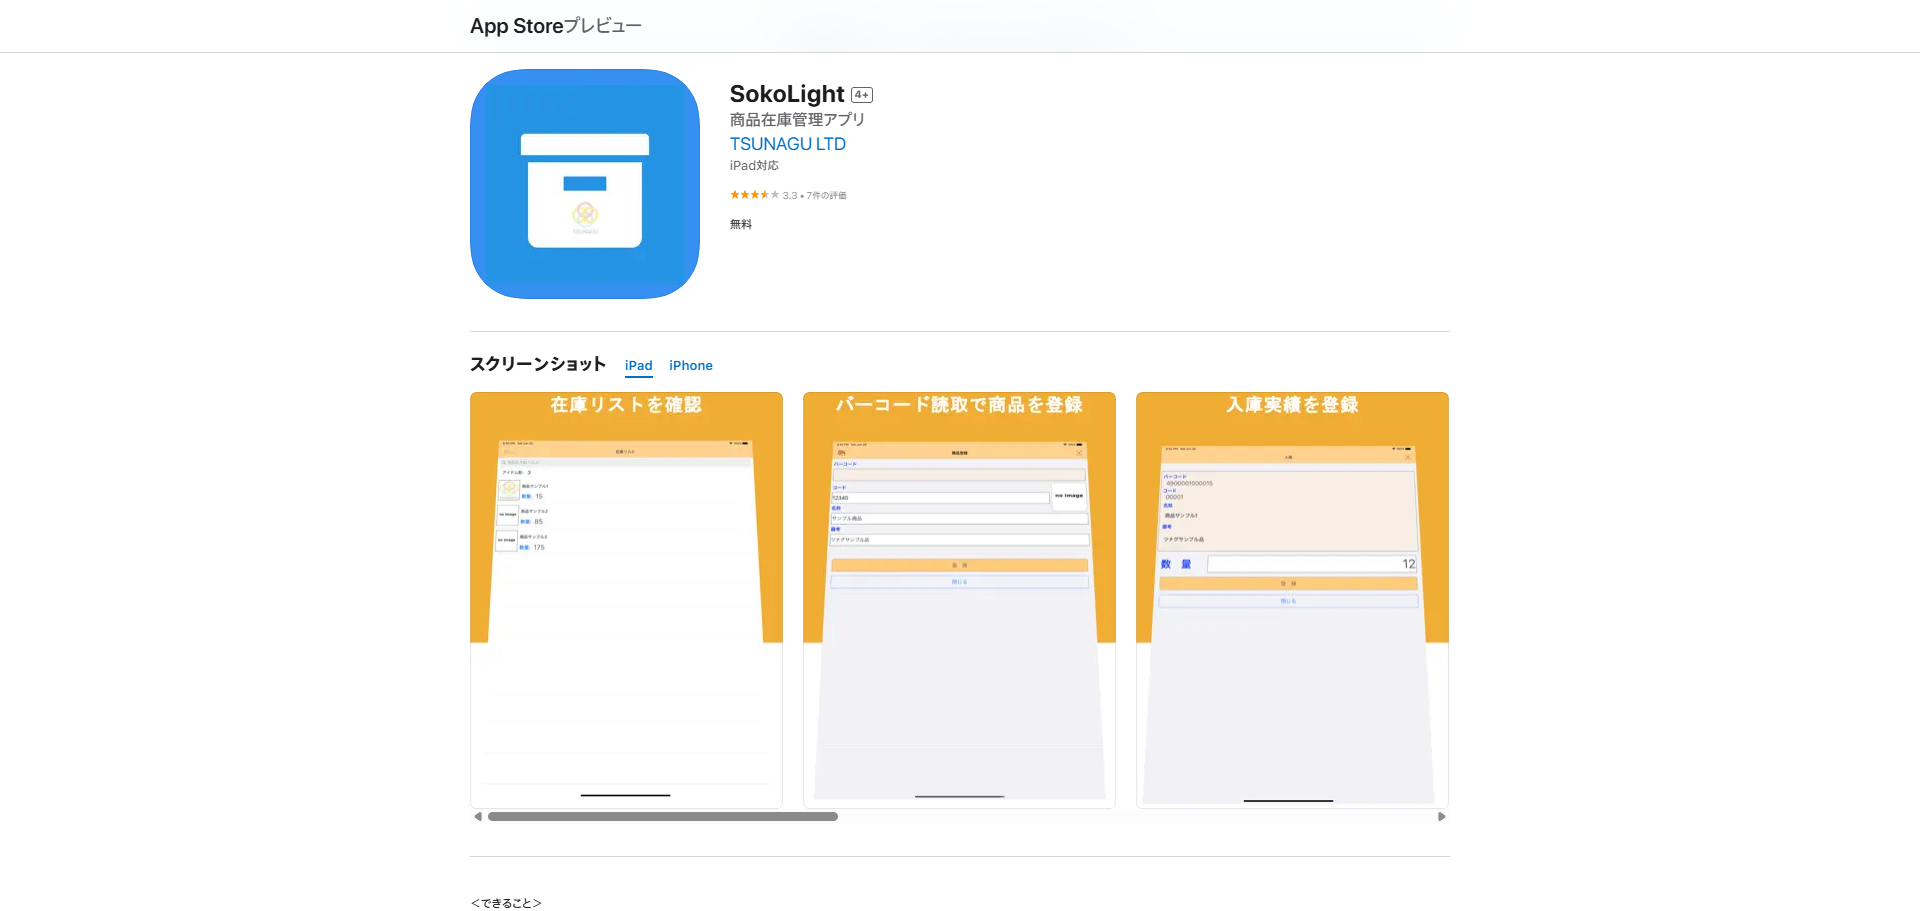Image resolution: width=1920 pixels, height=911 pixels.
Task: Click the 7件の評価 ratings count
Action: 826,196
